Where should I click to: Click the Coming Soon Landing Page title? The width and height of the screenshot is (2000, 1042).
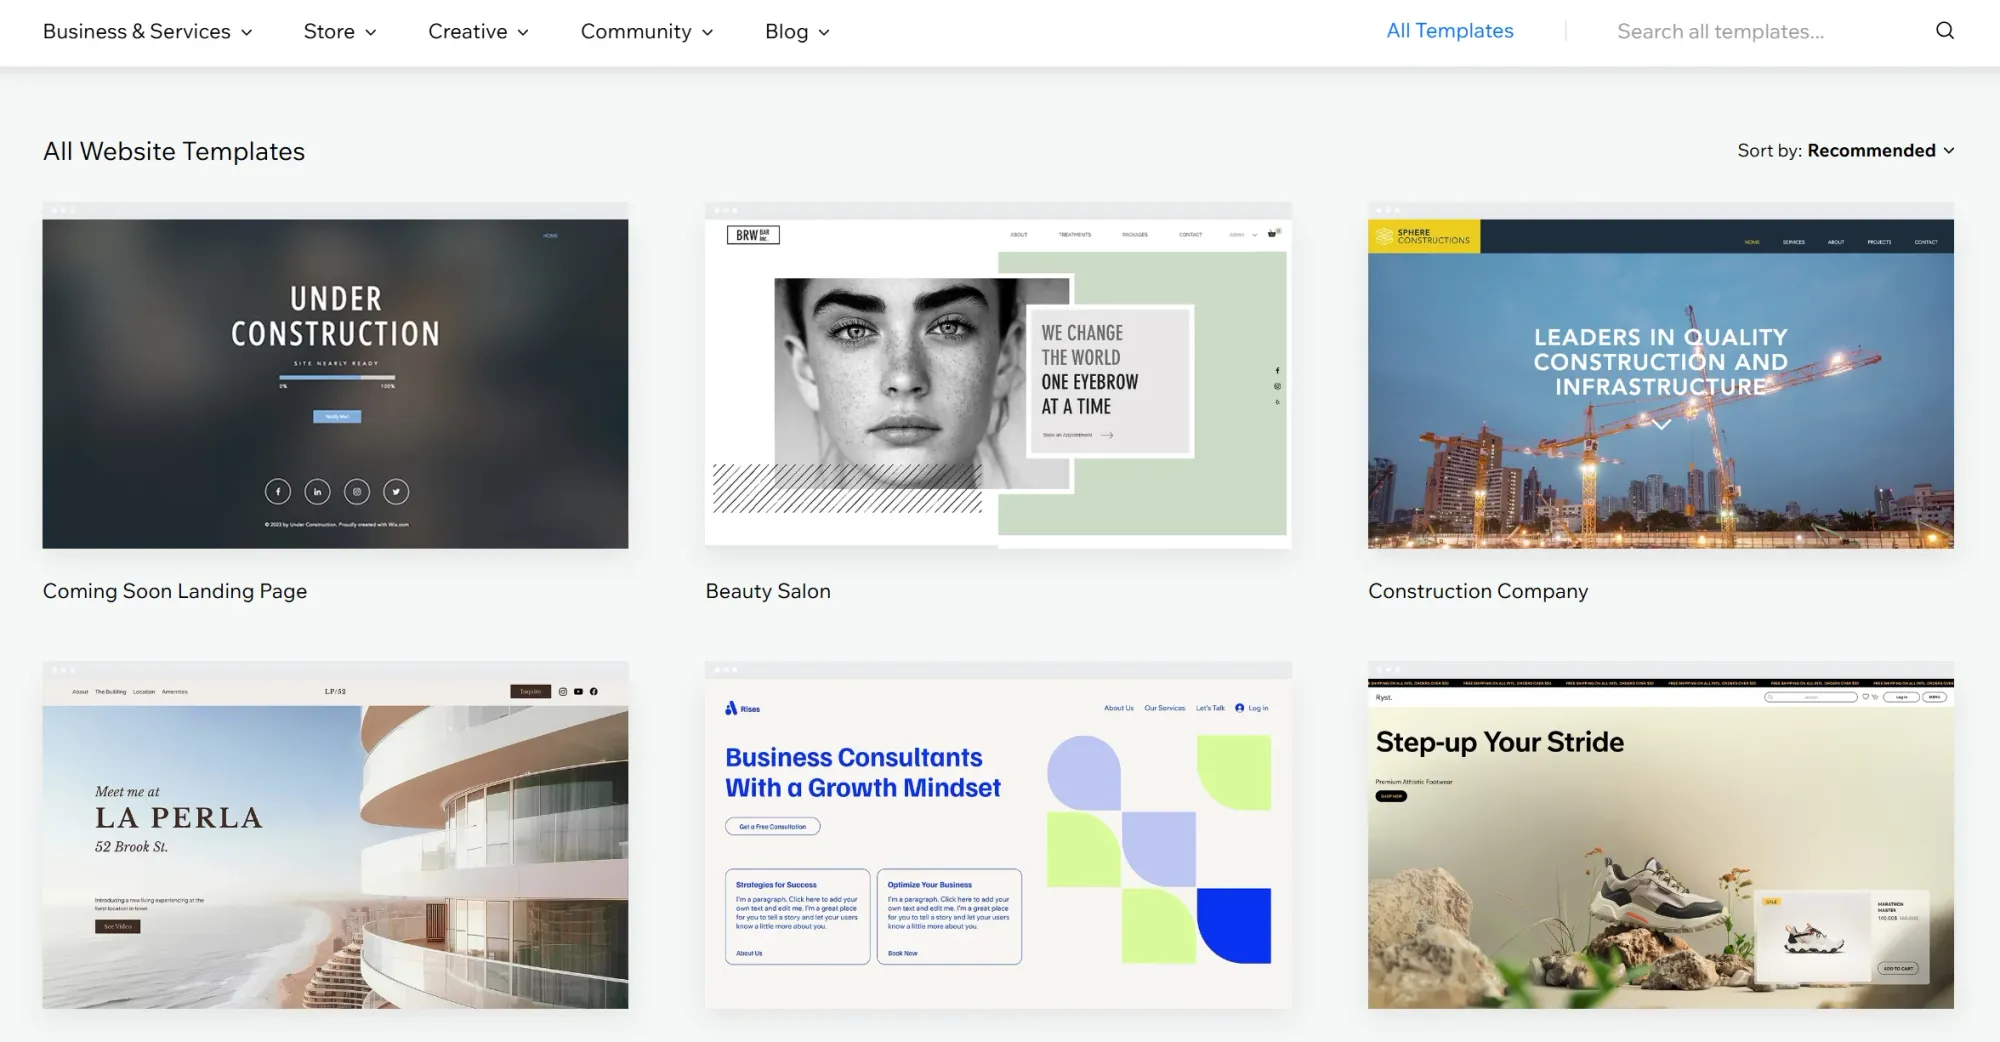[x=175, y=591]
